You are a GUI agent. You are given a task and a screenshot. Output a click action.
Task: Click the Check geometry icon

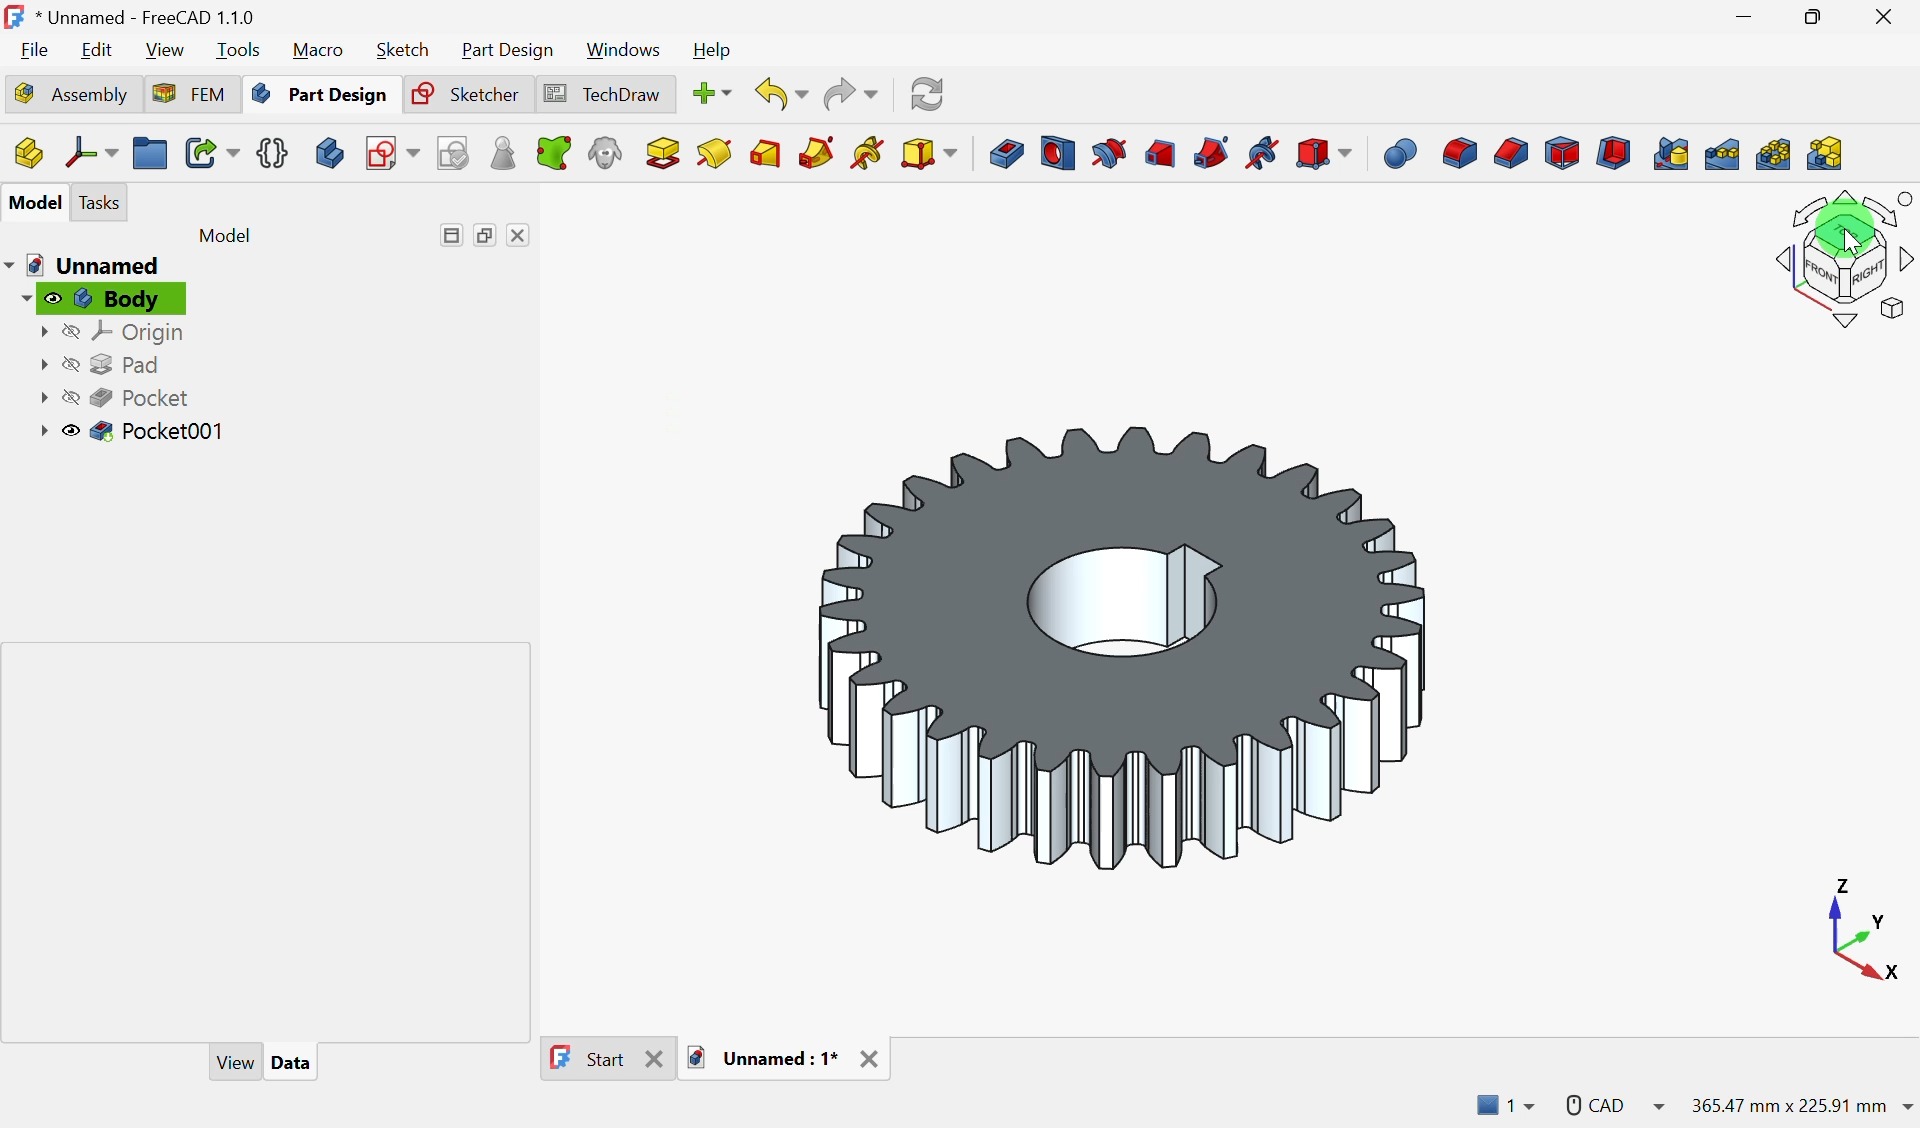click(x=504, y=154)
